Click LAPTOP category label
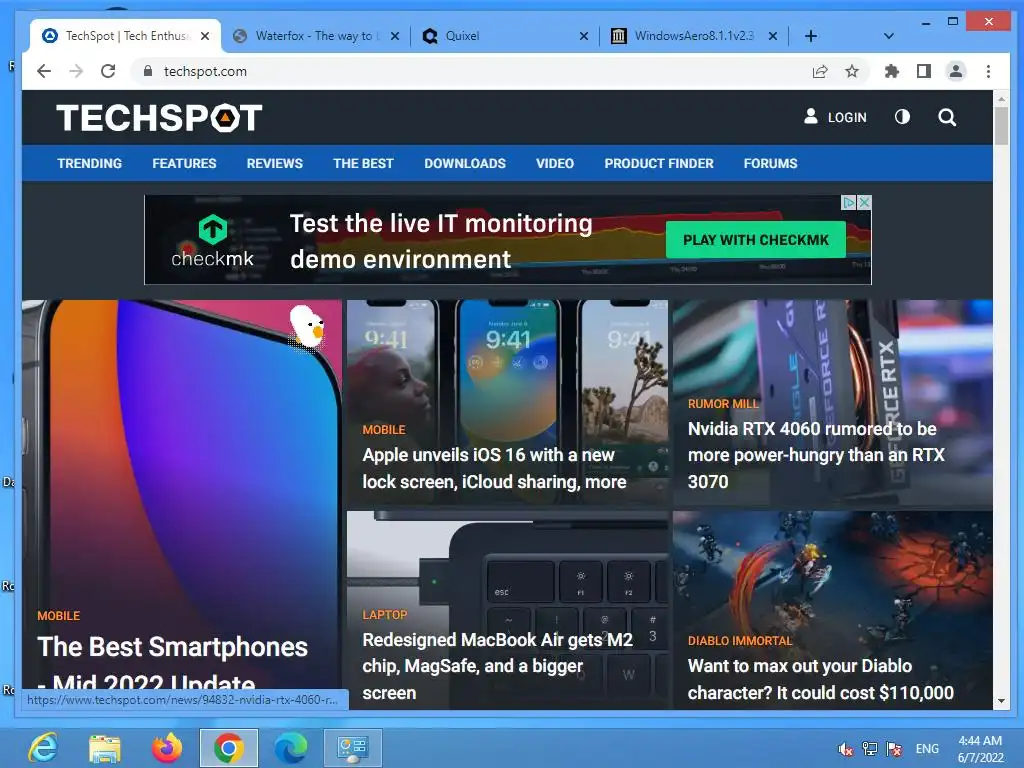 (385, 615)
